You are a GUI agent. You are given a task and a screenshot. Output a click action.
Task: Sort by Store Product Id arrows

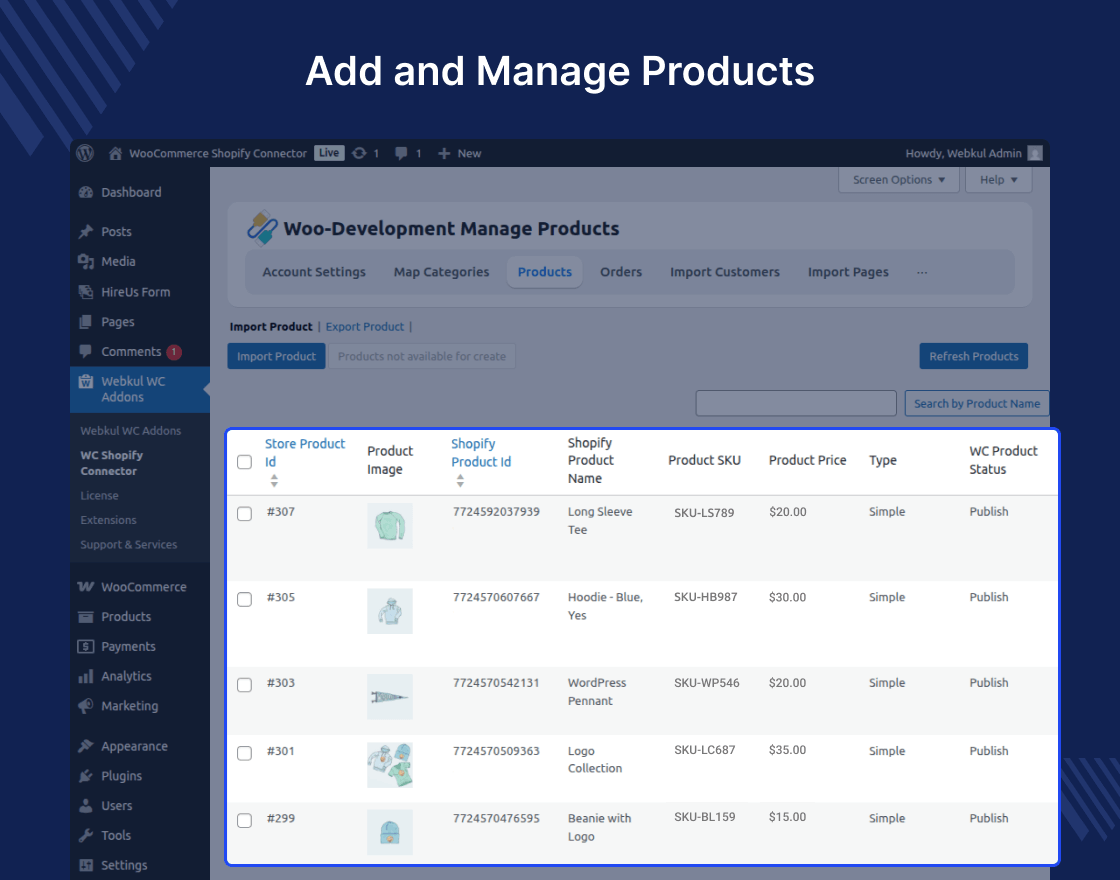coord(274,481)
